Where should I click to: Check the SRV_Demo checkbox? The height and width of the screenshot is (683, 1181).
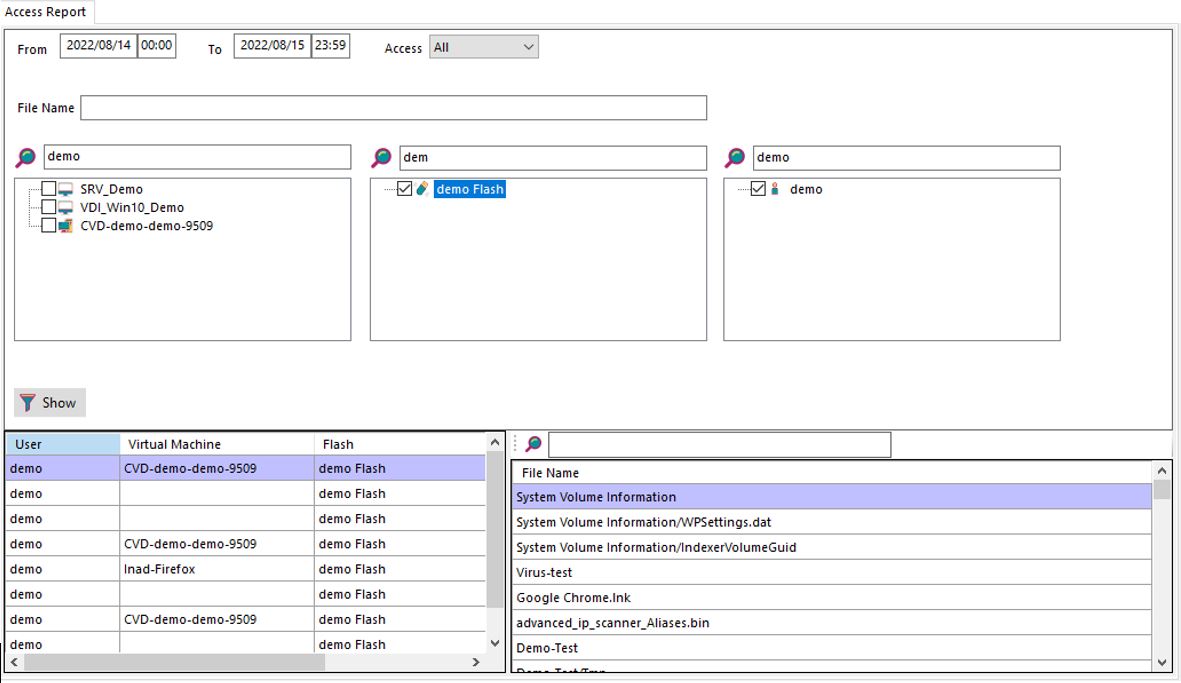tap(49, 189)
